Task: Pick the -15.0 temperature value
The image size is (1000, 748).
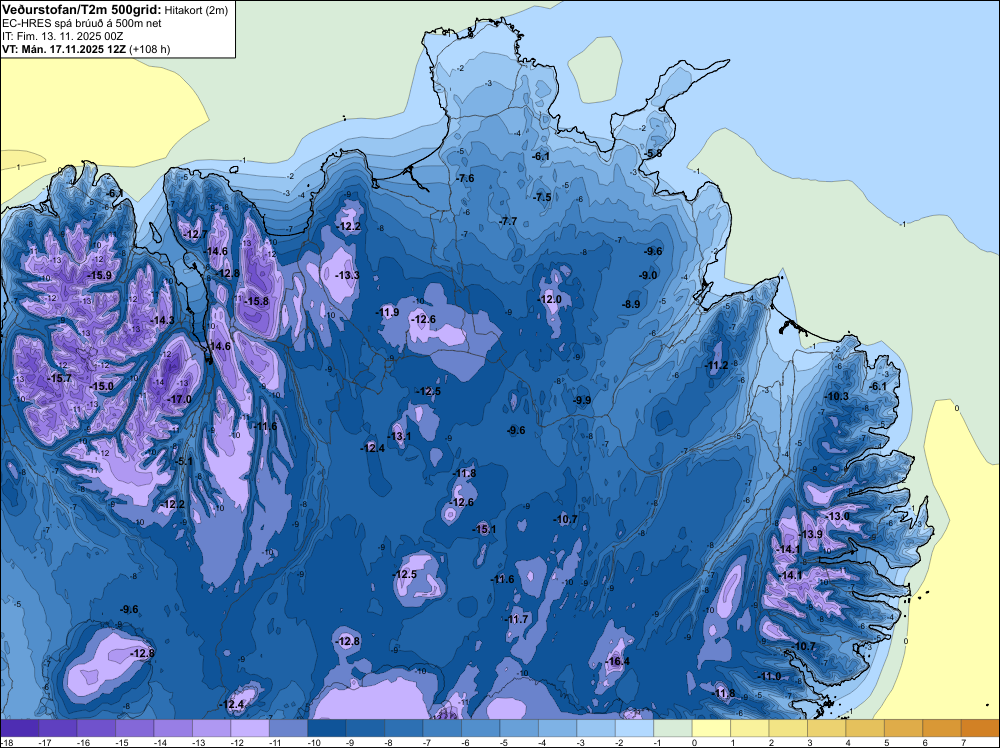Action: coord(101,386)
